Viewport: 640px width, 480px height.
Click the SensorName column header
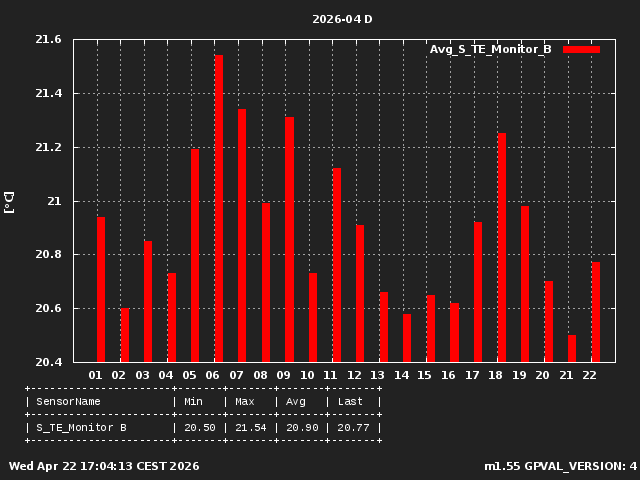(68, 402)
